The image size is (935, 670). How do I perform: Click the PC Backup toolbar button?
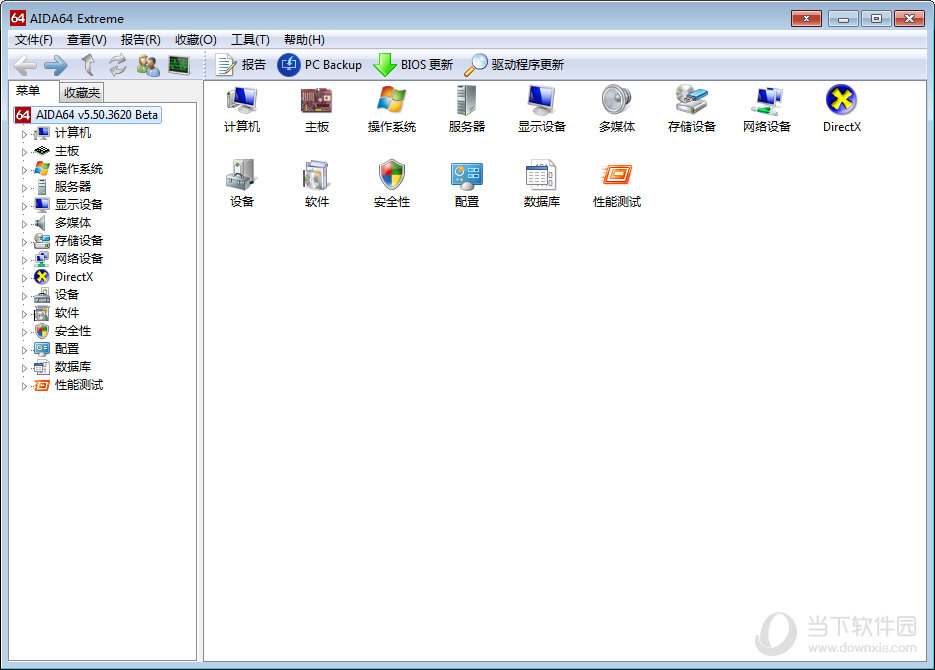320,65
